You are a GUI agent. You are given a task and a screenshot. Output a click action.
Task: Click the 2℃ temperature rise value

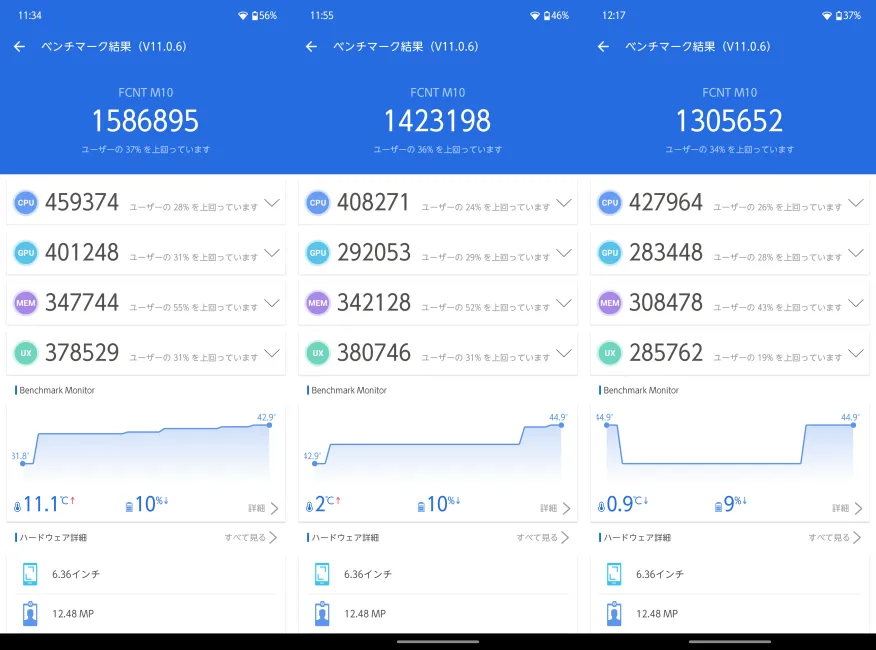(x=327, y=504)
